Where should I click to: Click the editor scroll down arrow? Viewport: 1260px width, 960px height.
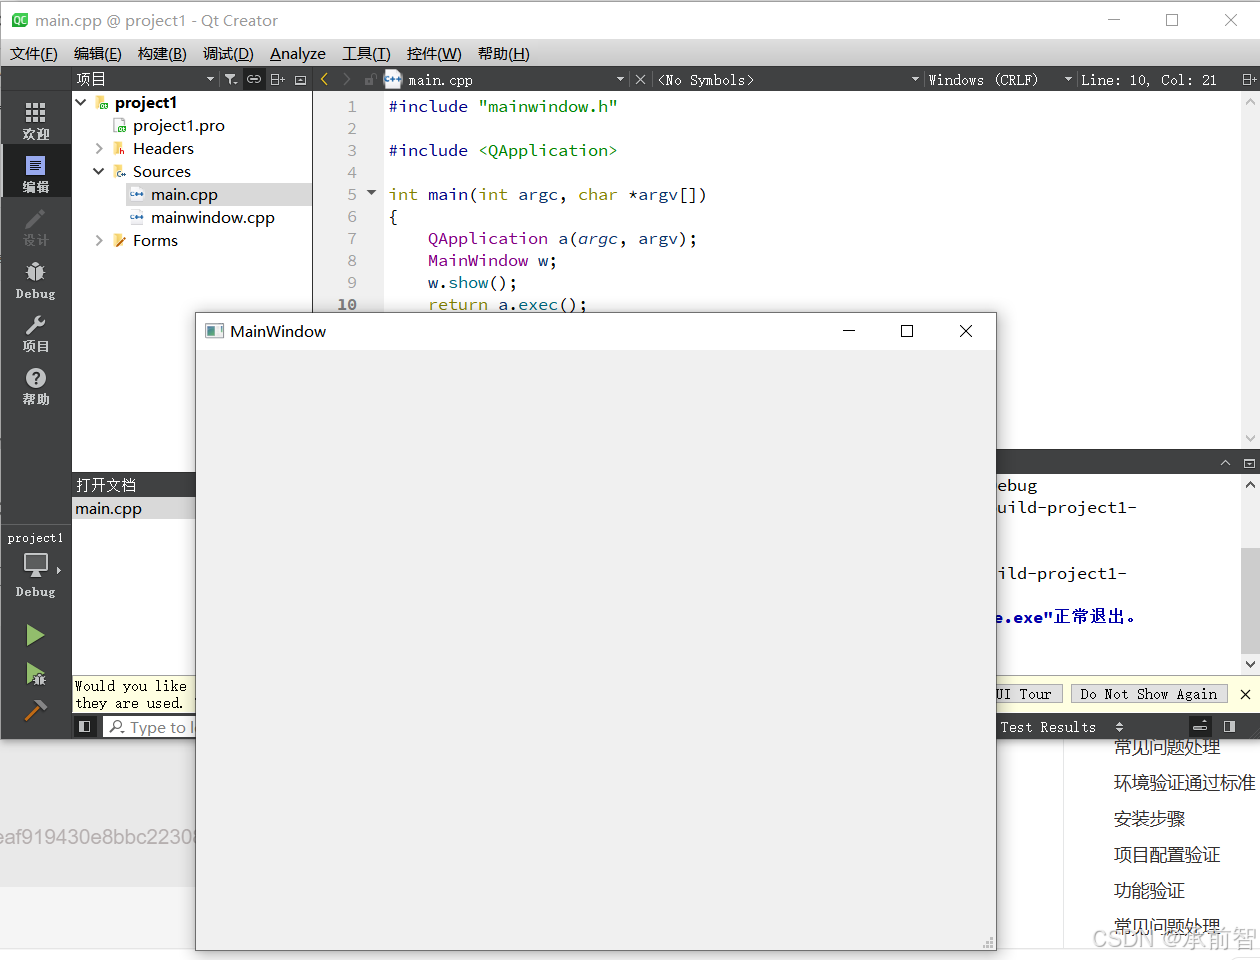click(x=1250, y=439)
